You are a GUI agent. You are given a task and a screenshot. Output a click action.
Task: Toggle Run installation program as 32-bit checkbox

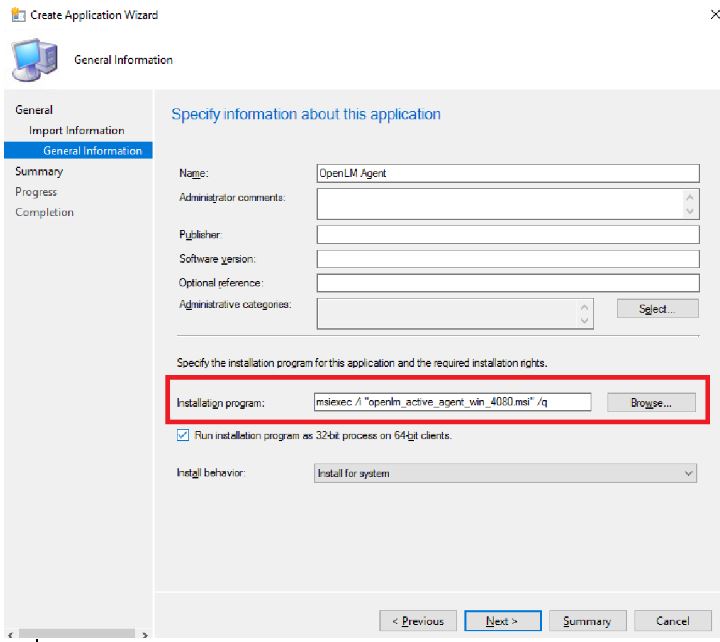(x=181, y=435)
